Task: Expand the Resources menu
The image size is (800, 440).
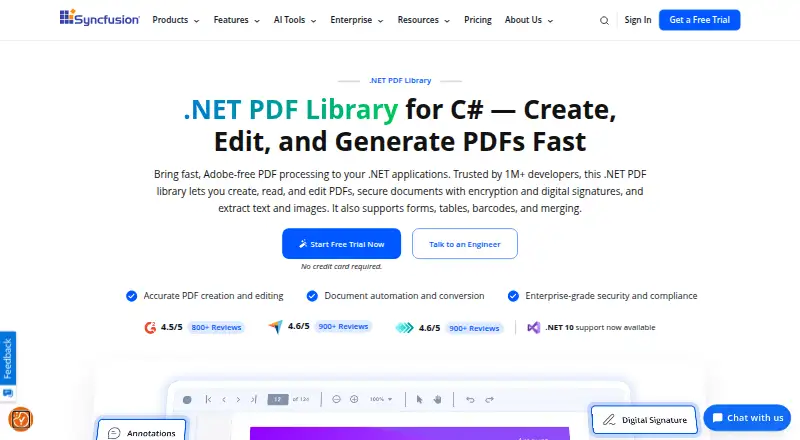Action: 423,20
